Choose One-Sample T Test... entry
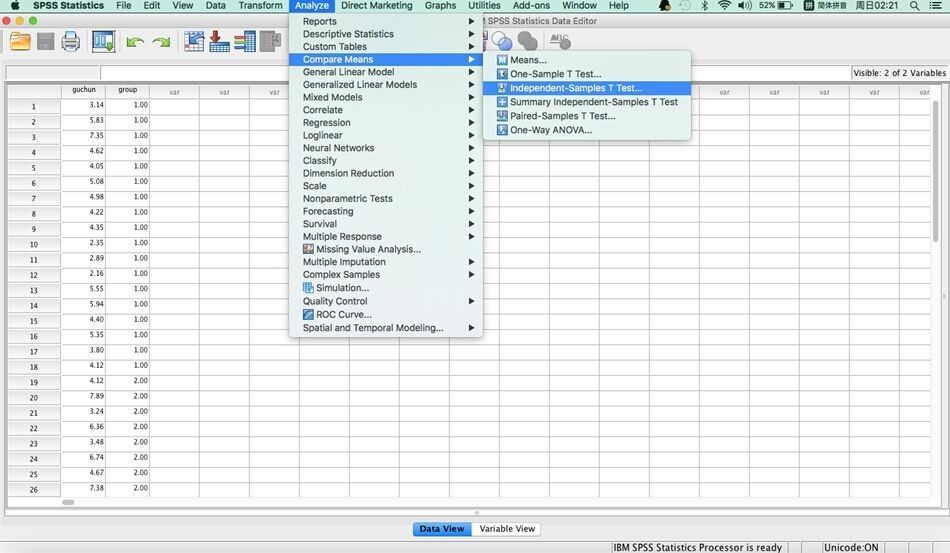 point(586,74)
